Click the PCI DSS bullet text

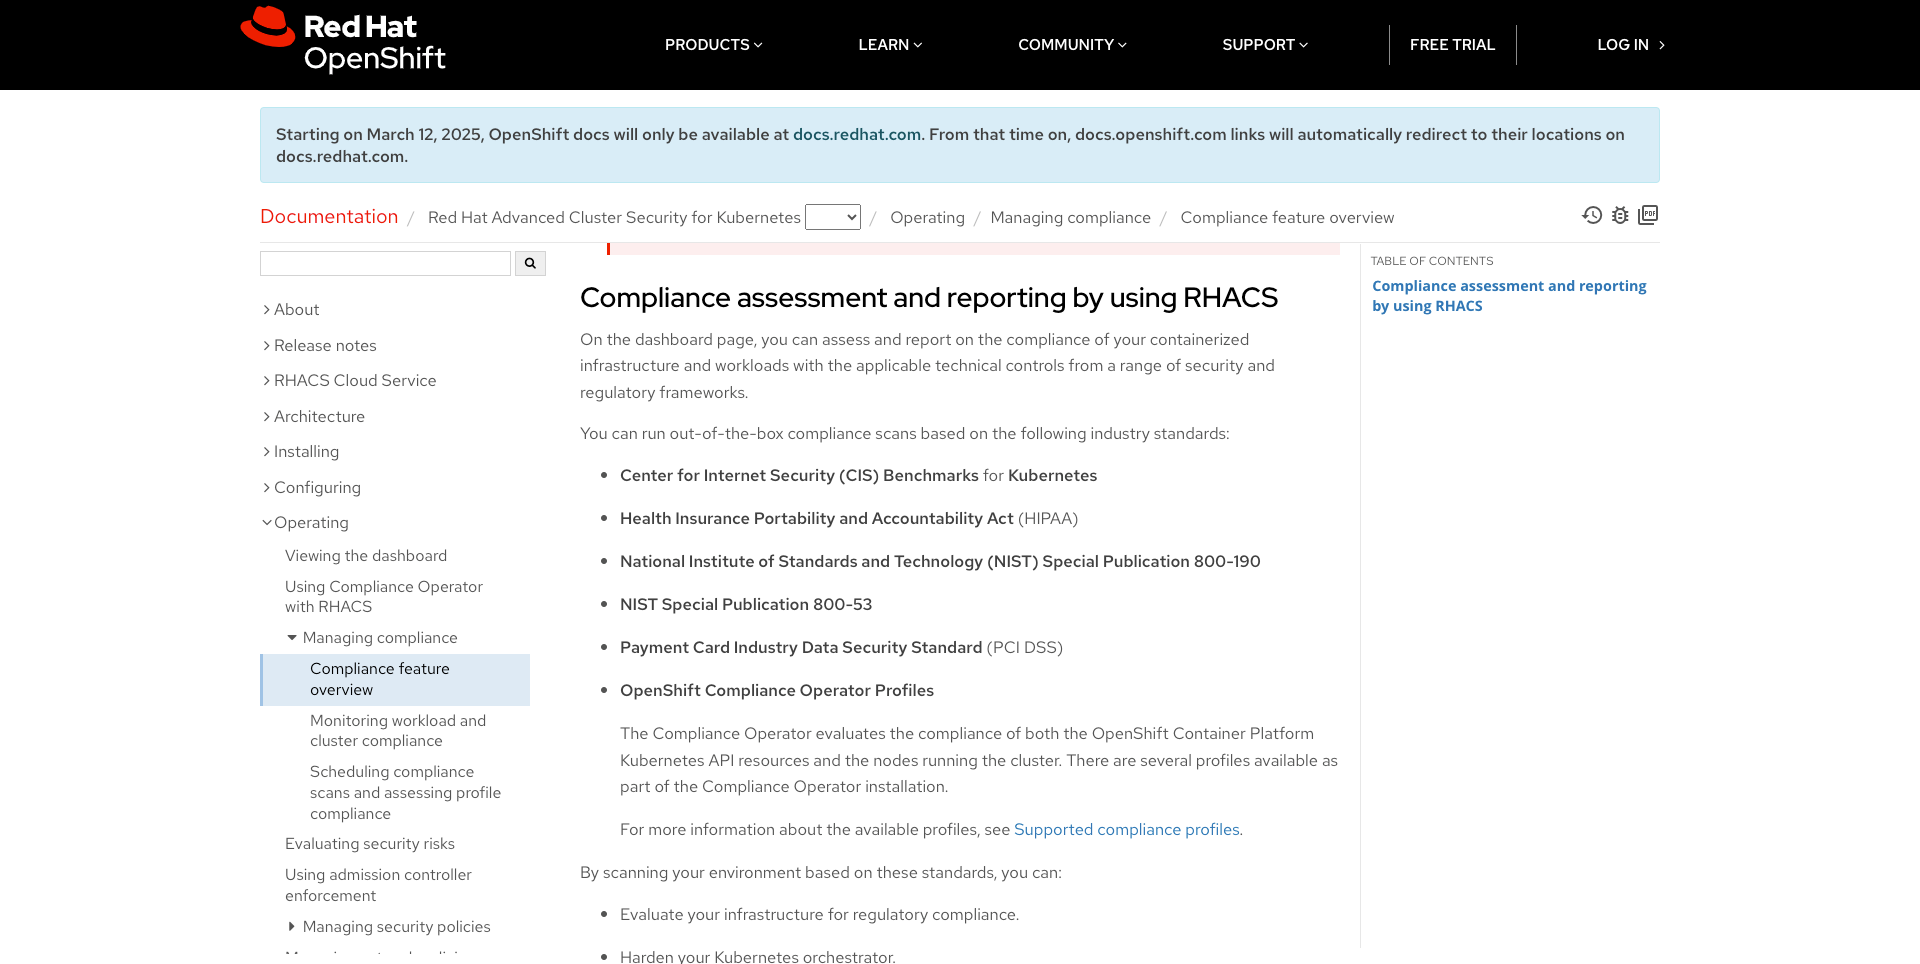841,648
